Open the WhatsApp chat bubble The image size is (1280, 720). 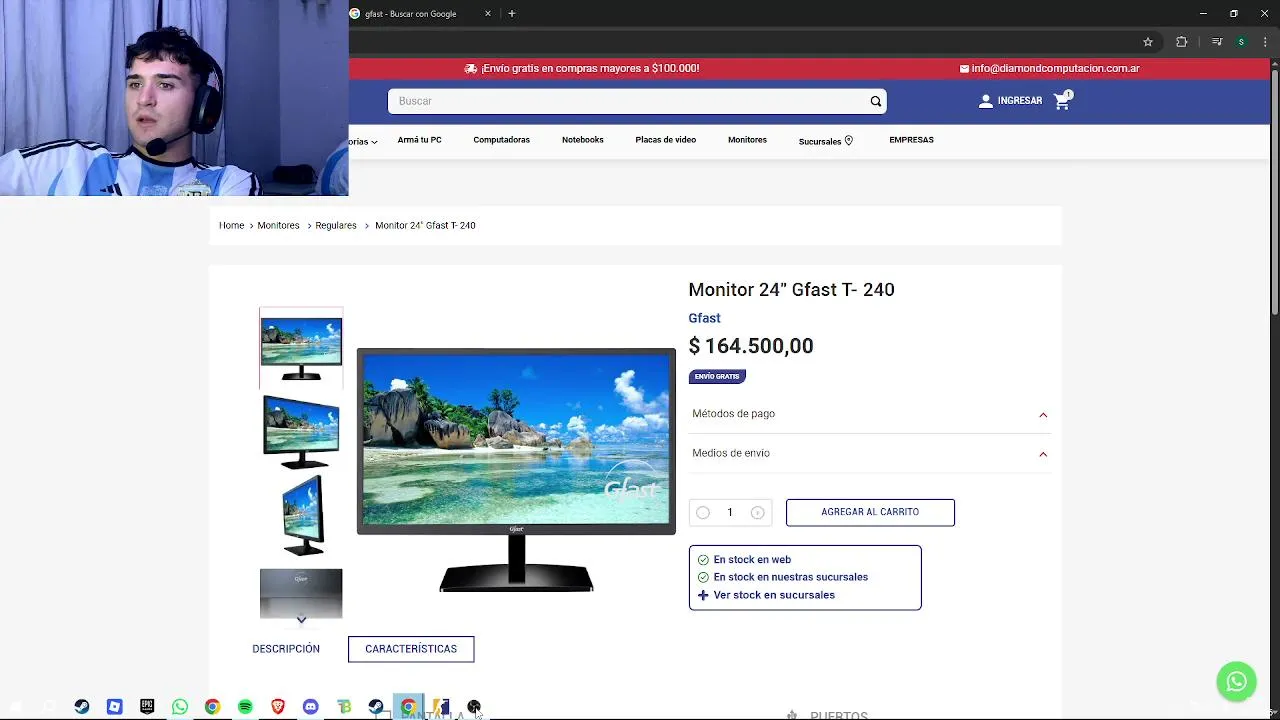1236,681
